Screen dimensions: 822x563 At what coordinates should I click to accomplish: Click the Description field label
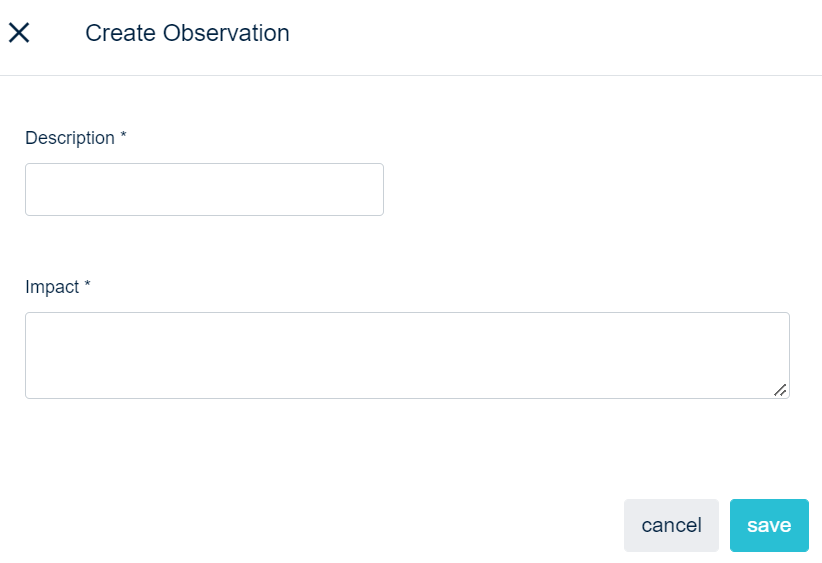click(70, 138)
